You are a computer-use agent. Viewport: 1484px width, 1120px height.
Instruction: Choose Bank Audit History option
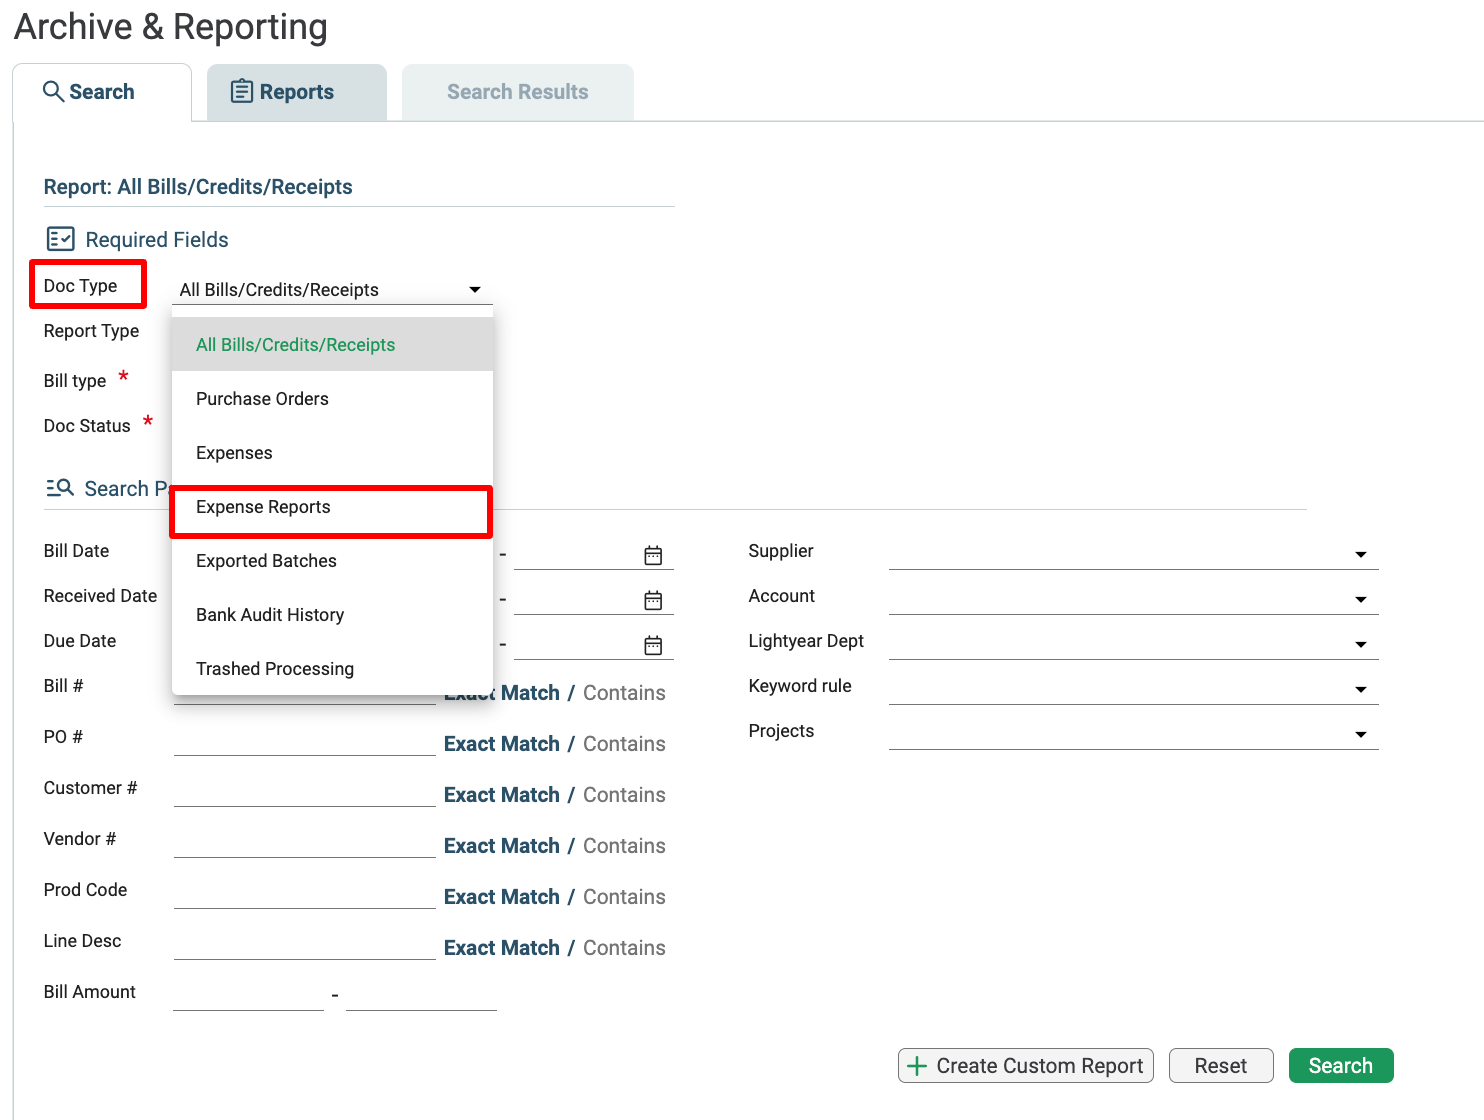point(332,615)
